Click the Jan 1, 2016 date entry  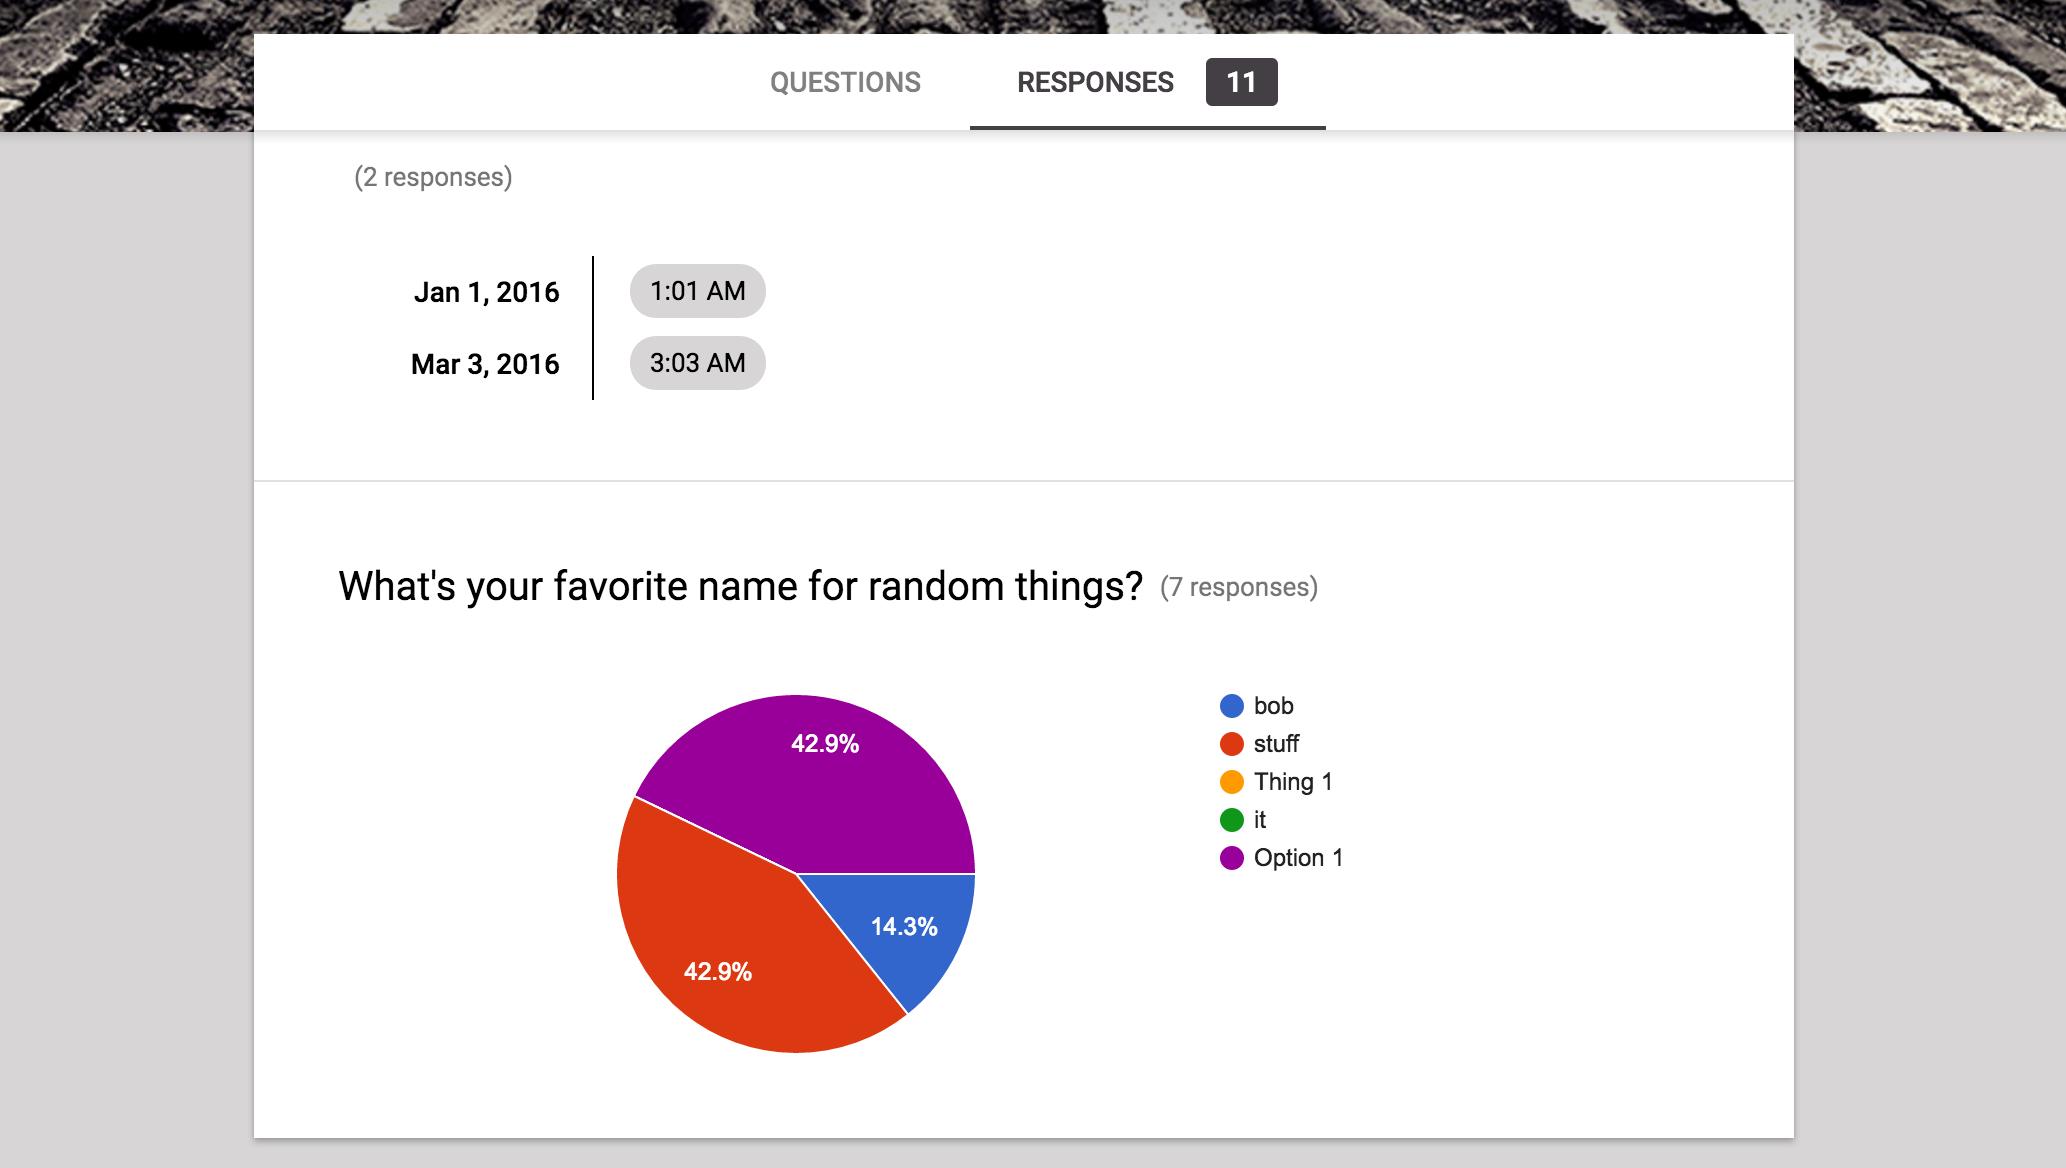tap(490, 292)
